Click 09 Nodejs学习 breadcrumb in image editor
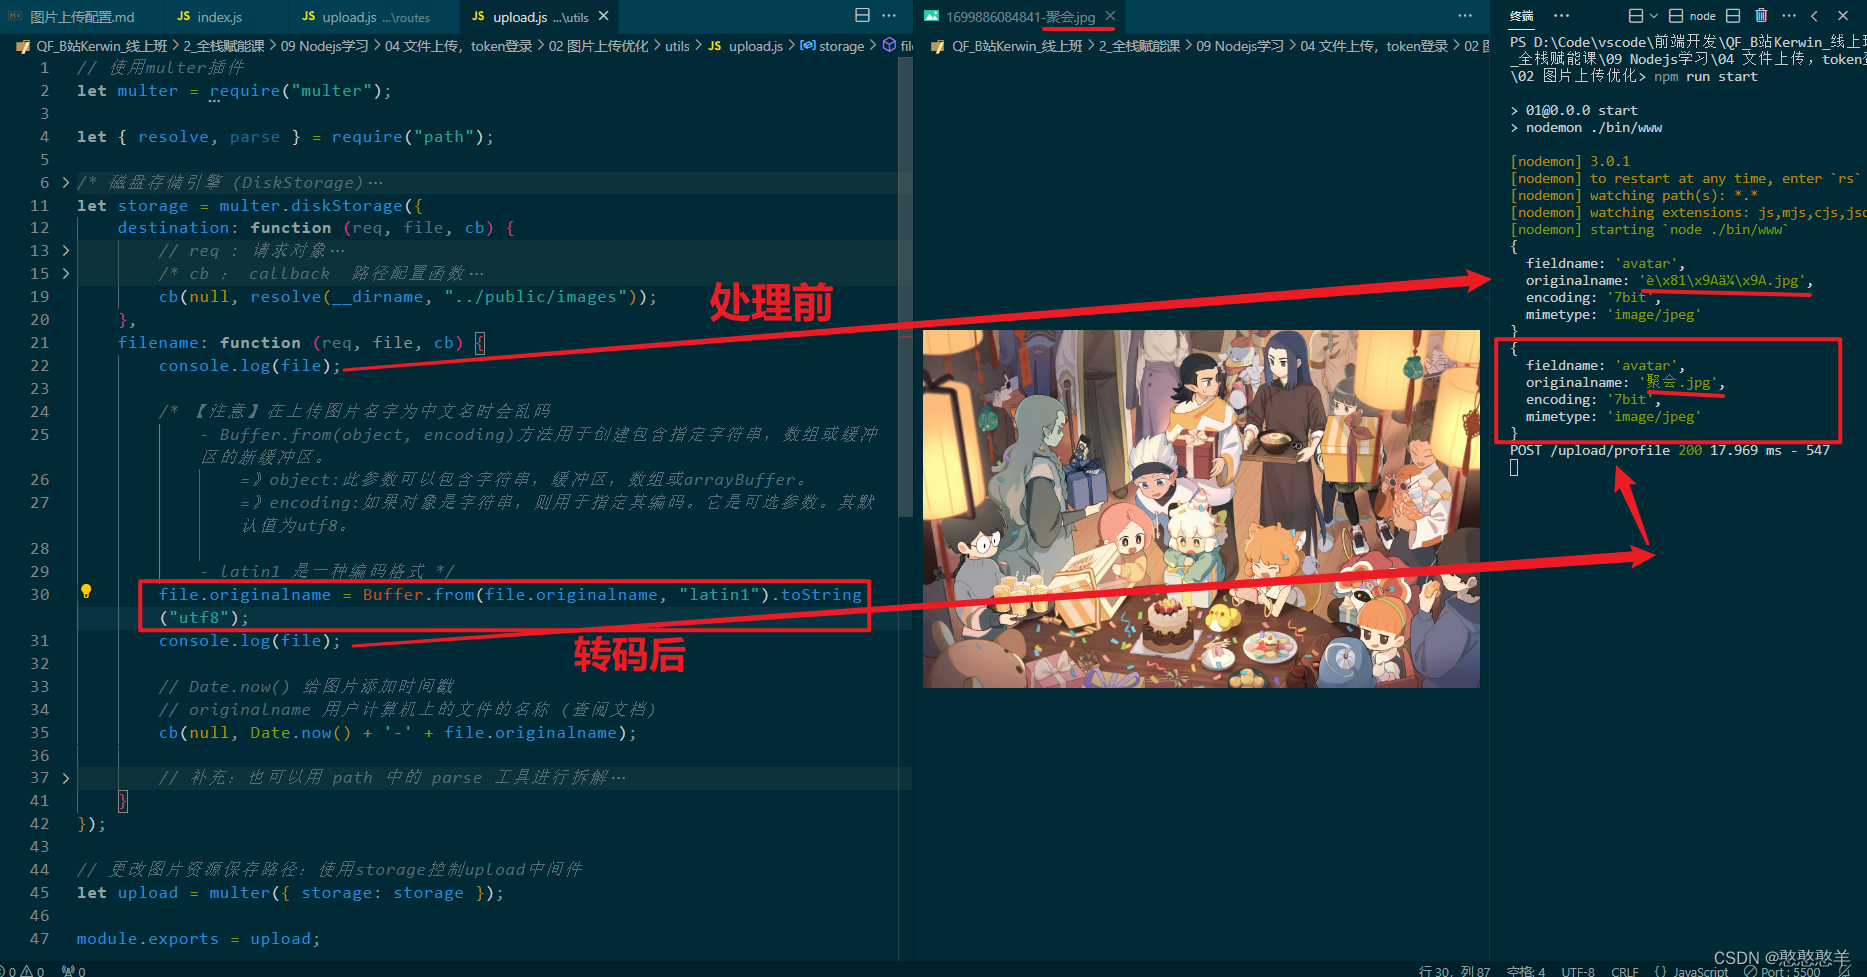The height and width of the screenshot is (977, 1867). [1239, 46]
